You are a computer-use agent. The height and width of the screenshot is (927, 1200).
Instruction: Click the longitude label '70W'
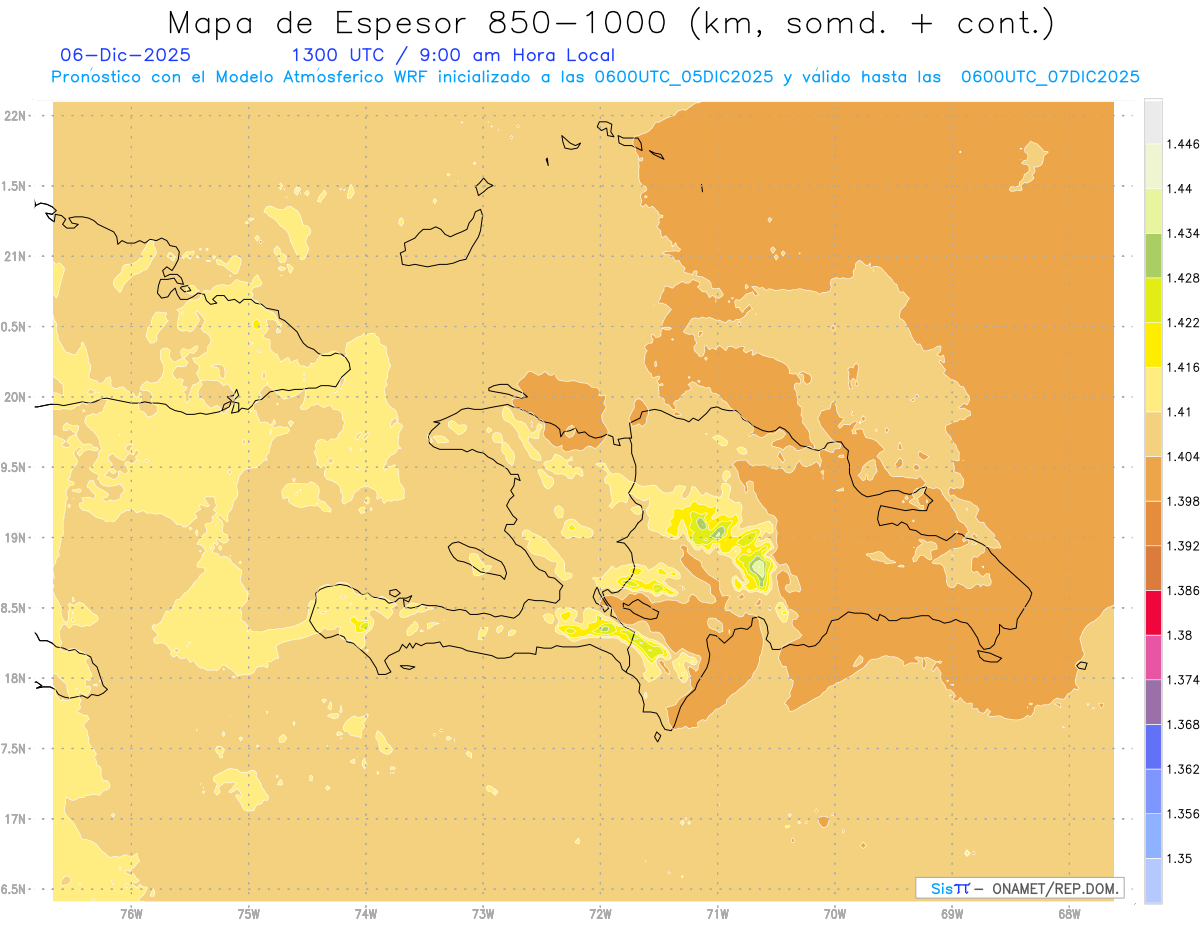(835, 913)
